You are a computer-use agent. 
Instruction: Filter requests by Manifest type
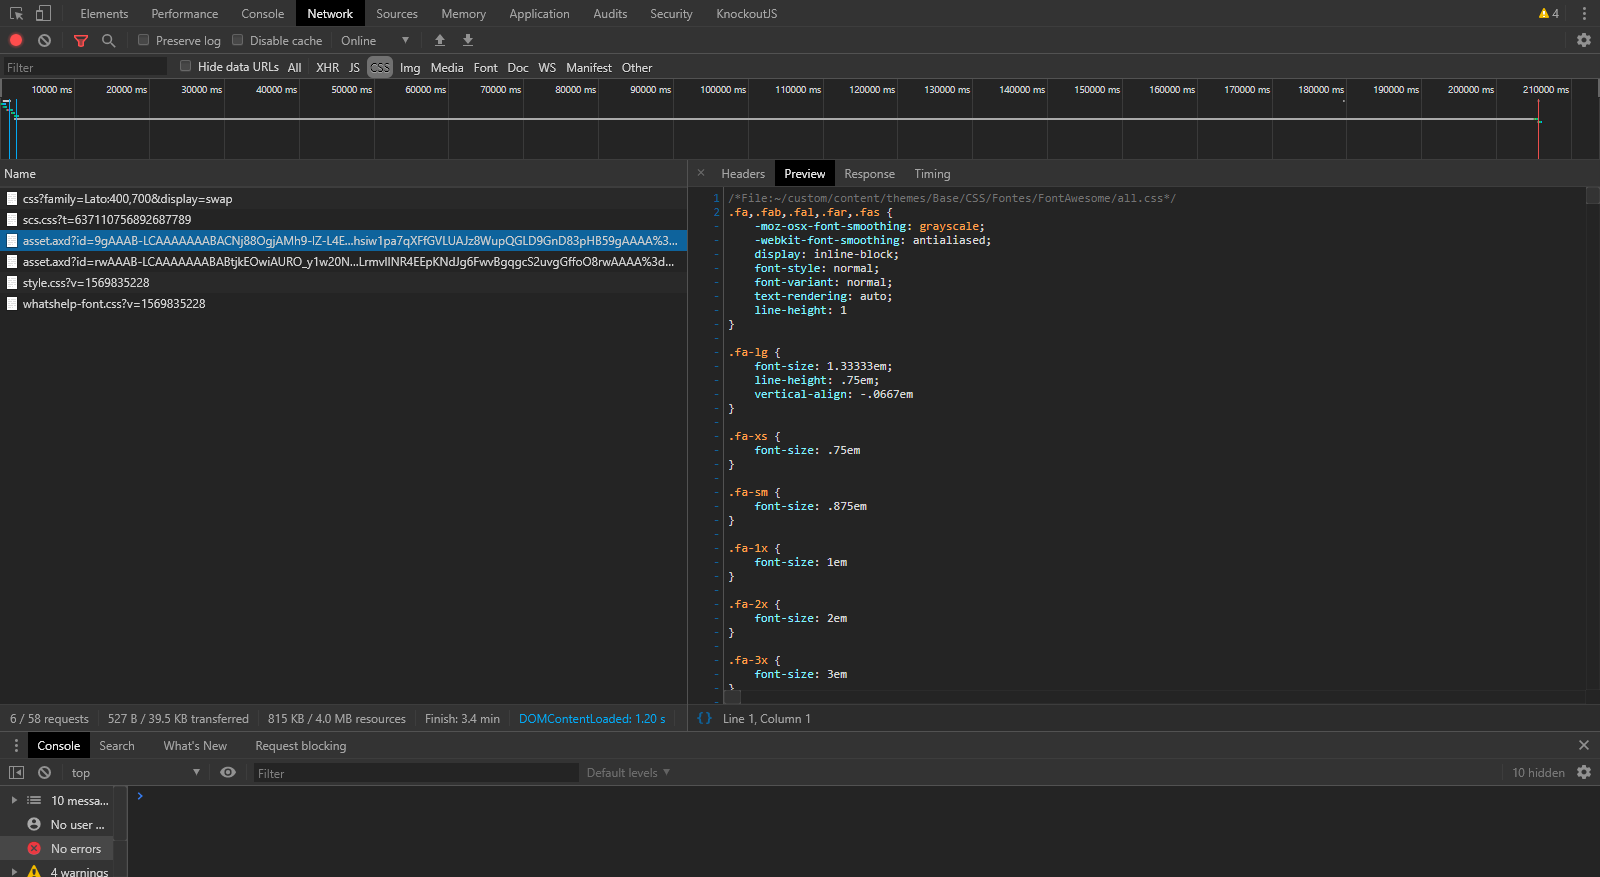(588, 67)
